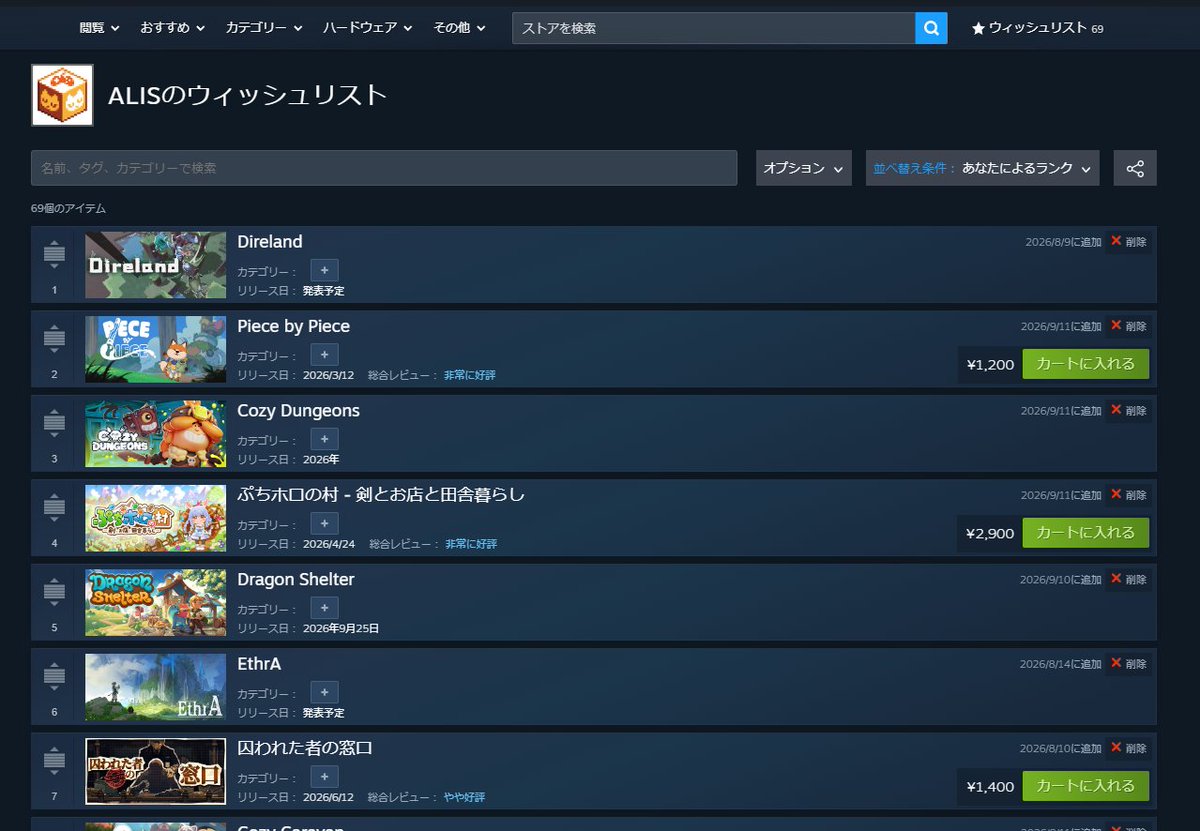The height and width of the screenshot is (831, 1200).
Task: Add a category plus for EthrA
Action: (324, 693)
